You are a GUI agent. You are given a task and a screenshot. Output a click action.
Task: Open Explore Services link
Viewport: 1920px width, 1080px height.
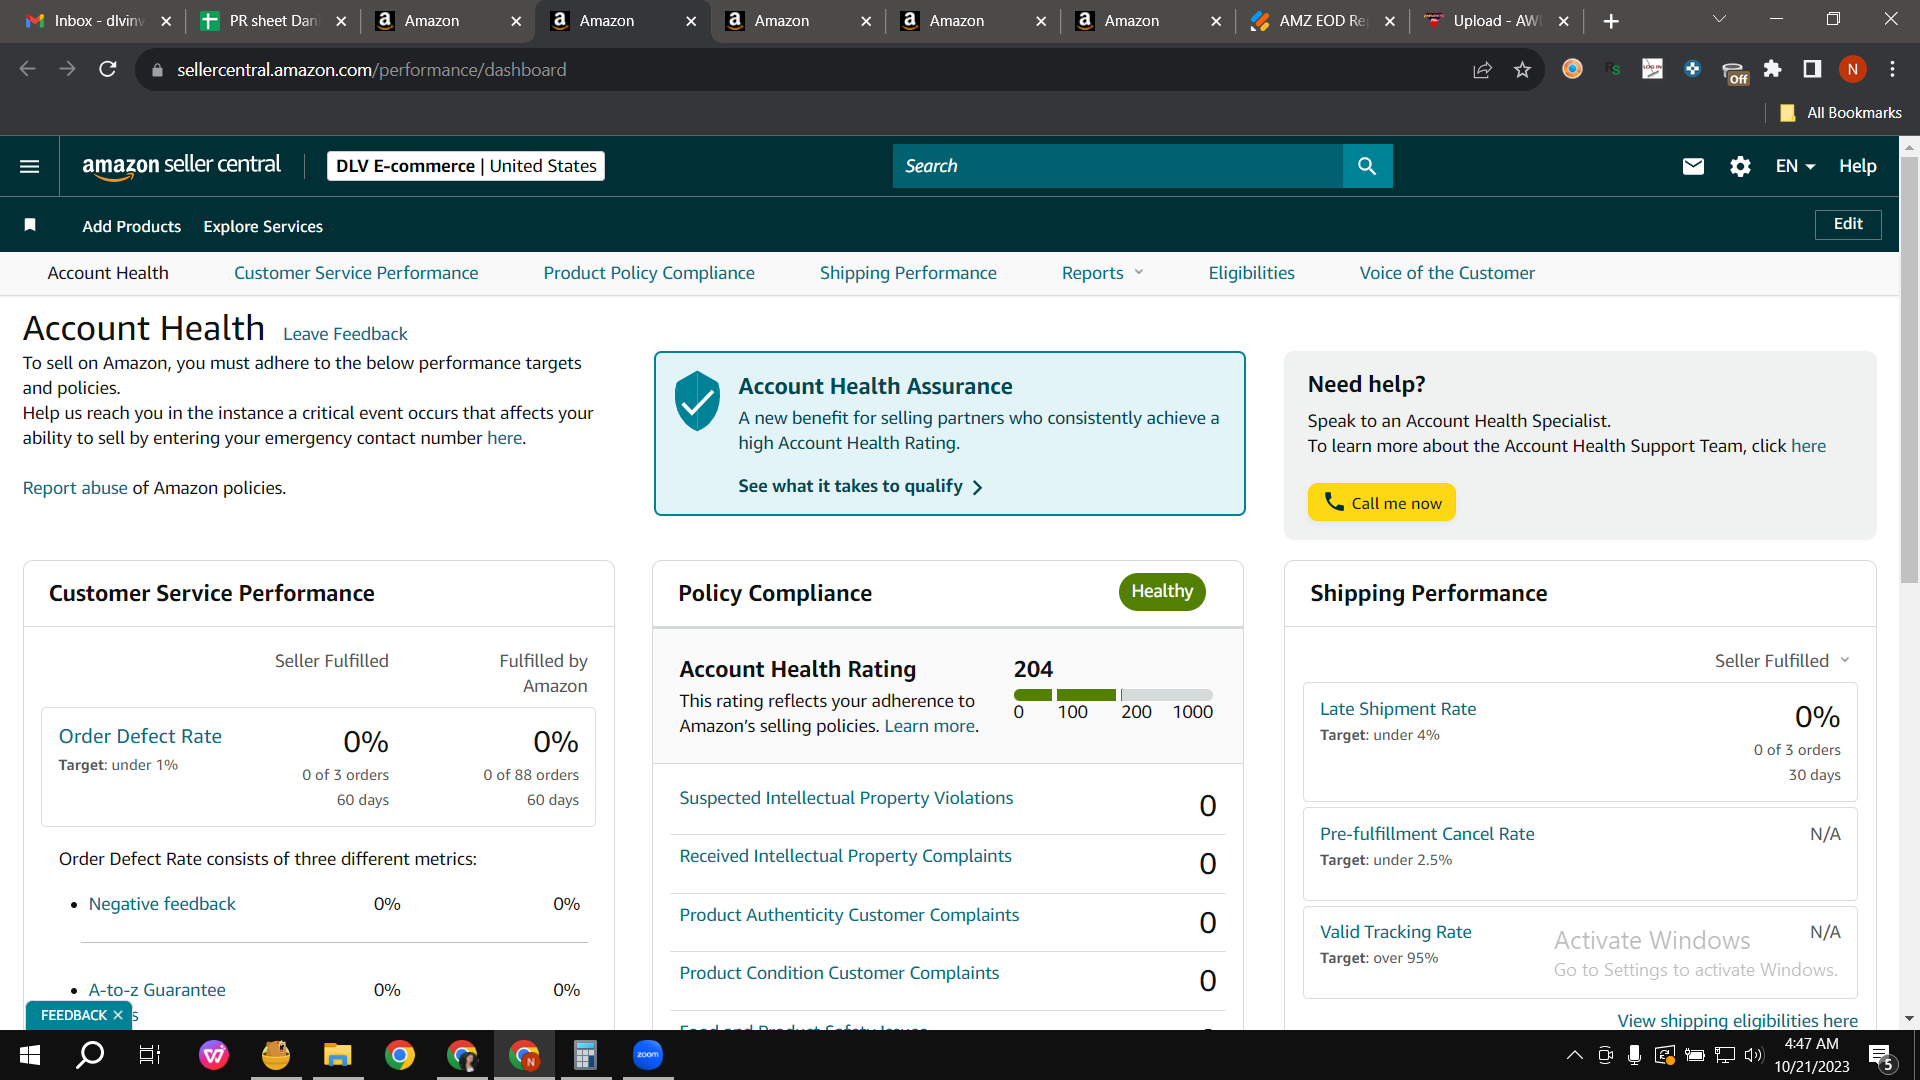[263, 226]
